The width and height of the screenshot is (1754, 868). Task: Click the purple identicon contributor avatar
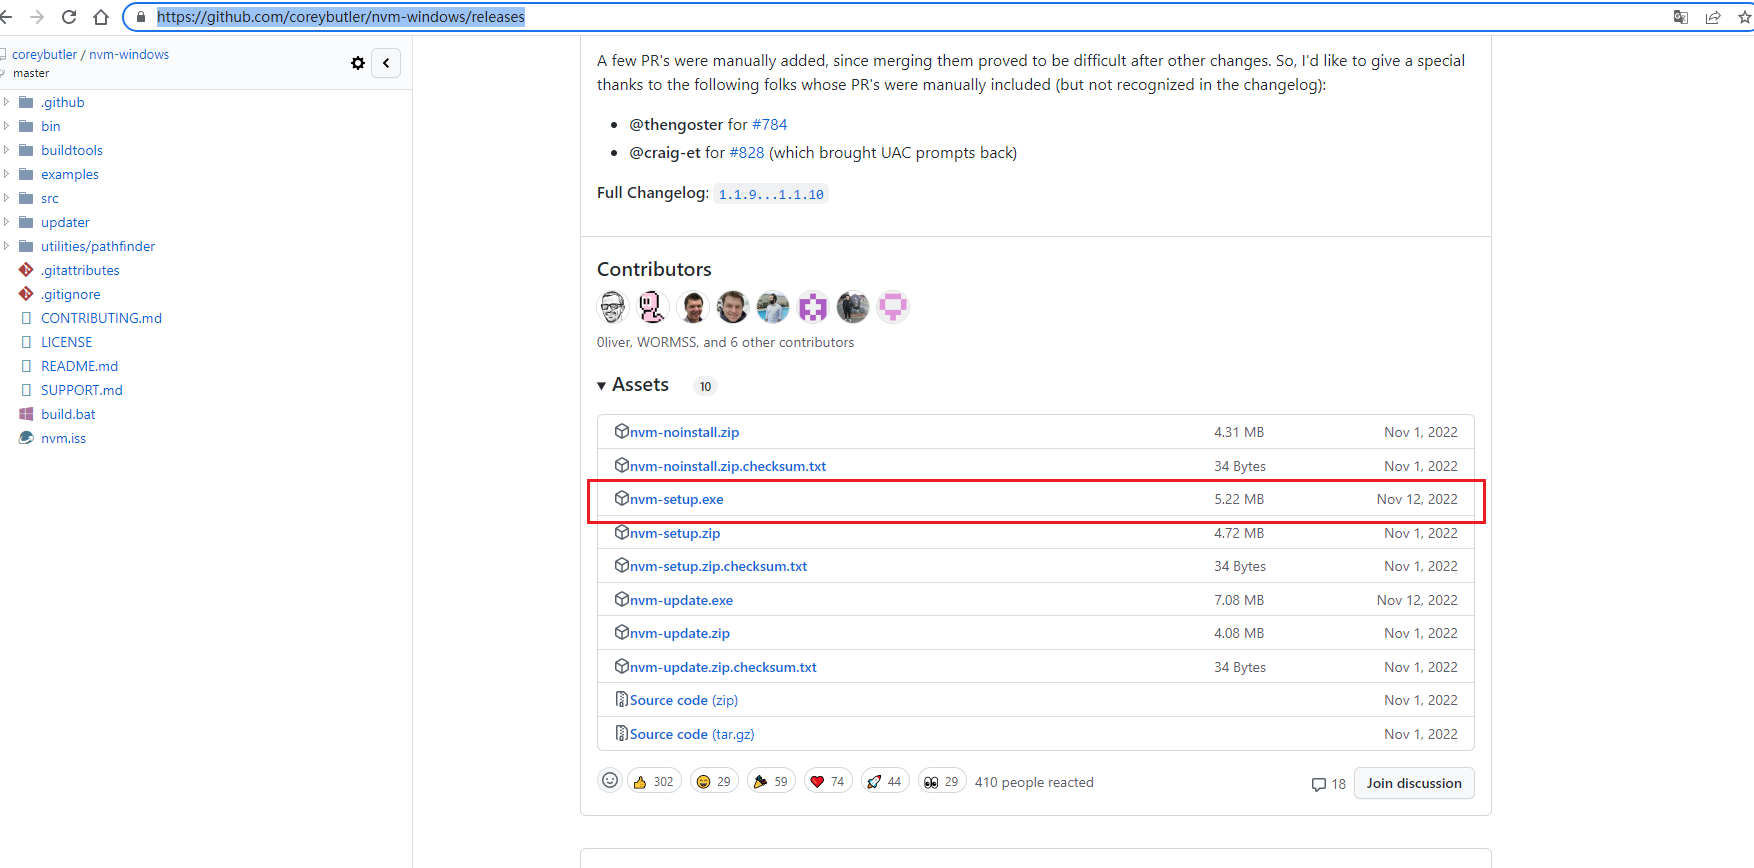pyautogui.click(x=813, y=307)
